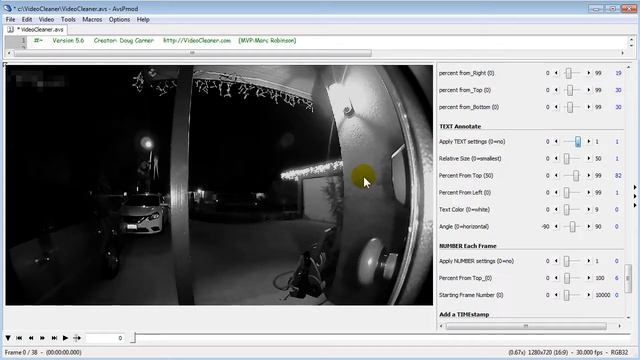Increase percent from_Top (0) with right arrow
Screen dimensions: 640x360
(x=589, y=90)
